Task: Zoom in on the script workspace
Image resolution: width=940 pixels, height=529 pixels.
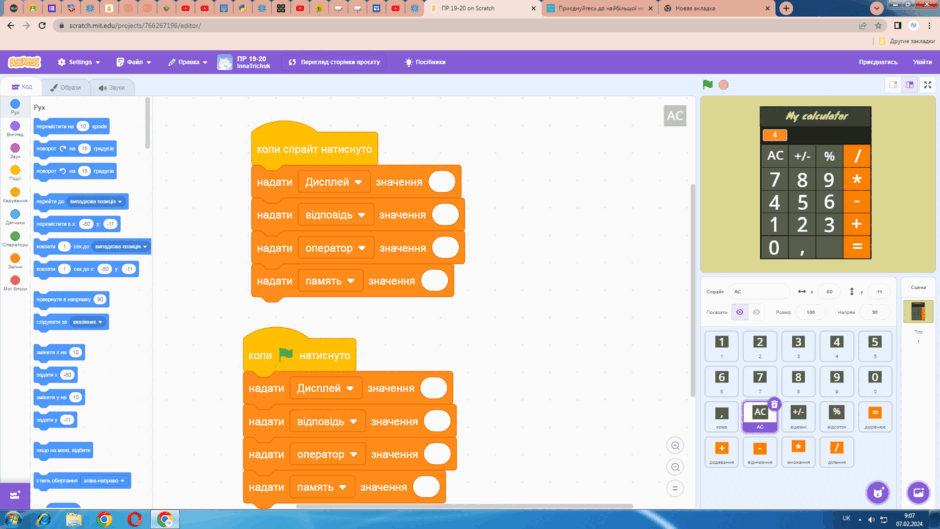Action: tap(675, 446)
